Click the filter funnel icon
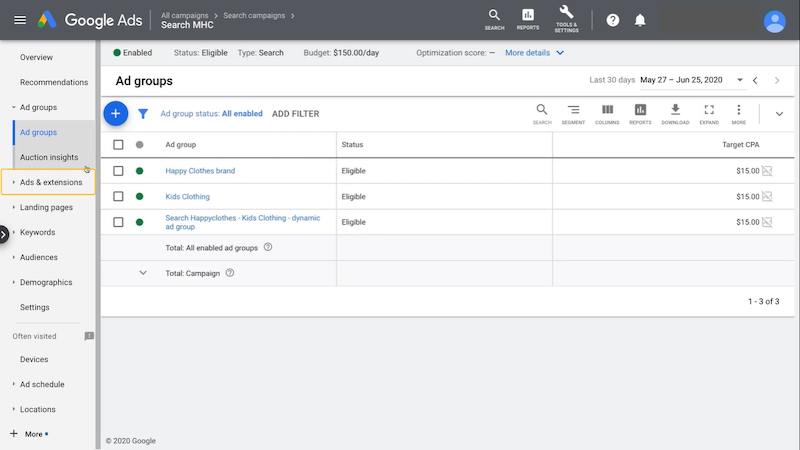This screenshot has width=800, height=450. (x=143, y=114)
